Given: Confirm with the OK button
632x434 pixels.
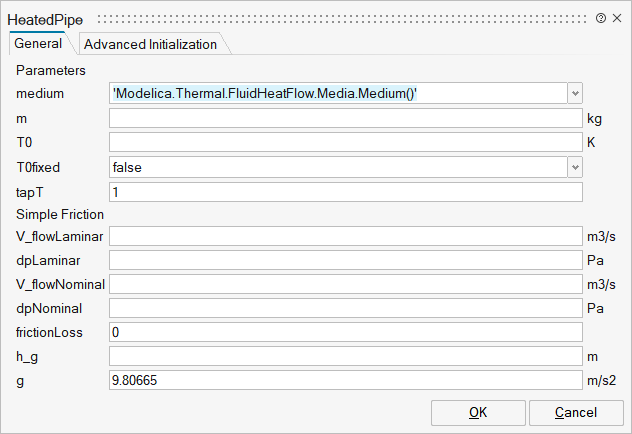Looking at the screenshot, I should coord(478,413).
